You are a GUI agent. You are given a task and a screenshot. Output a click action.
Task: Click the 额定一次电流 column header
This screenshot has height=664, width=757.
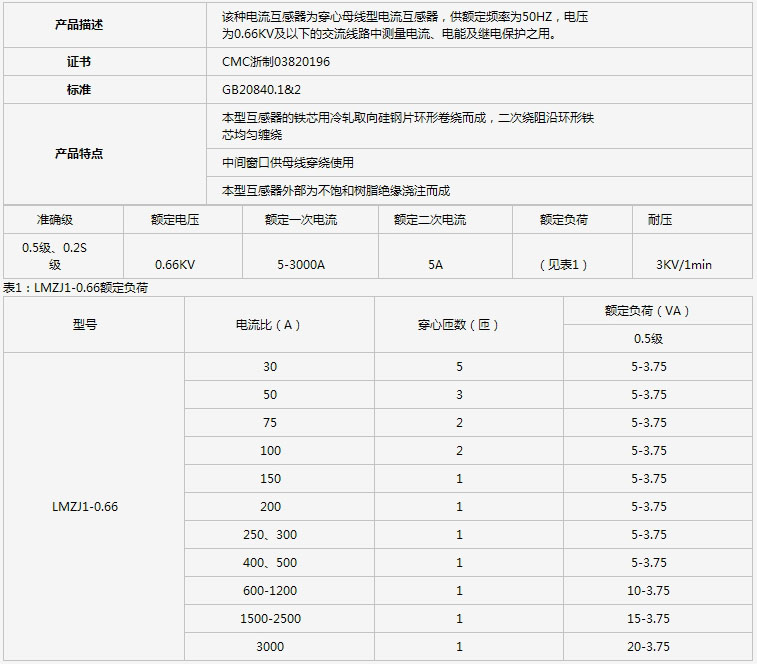point(301,220)
